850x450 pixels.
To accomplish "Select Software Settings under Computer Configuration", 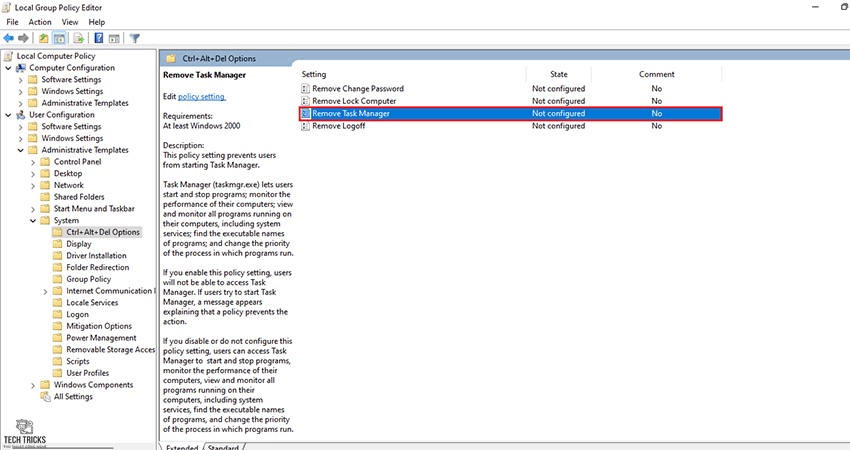I will (x=72, y=79).
